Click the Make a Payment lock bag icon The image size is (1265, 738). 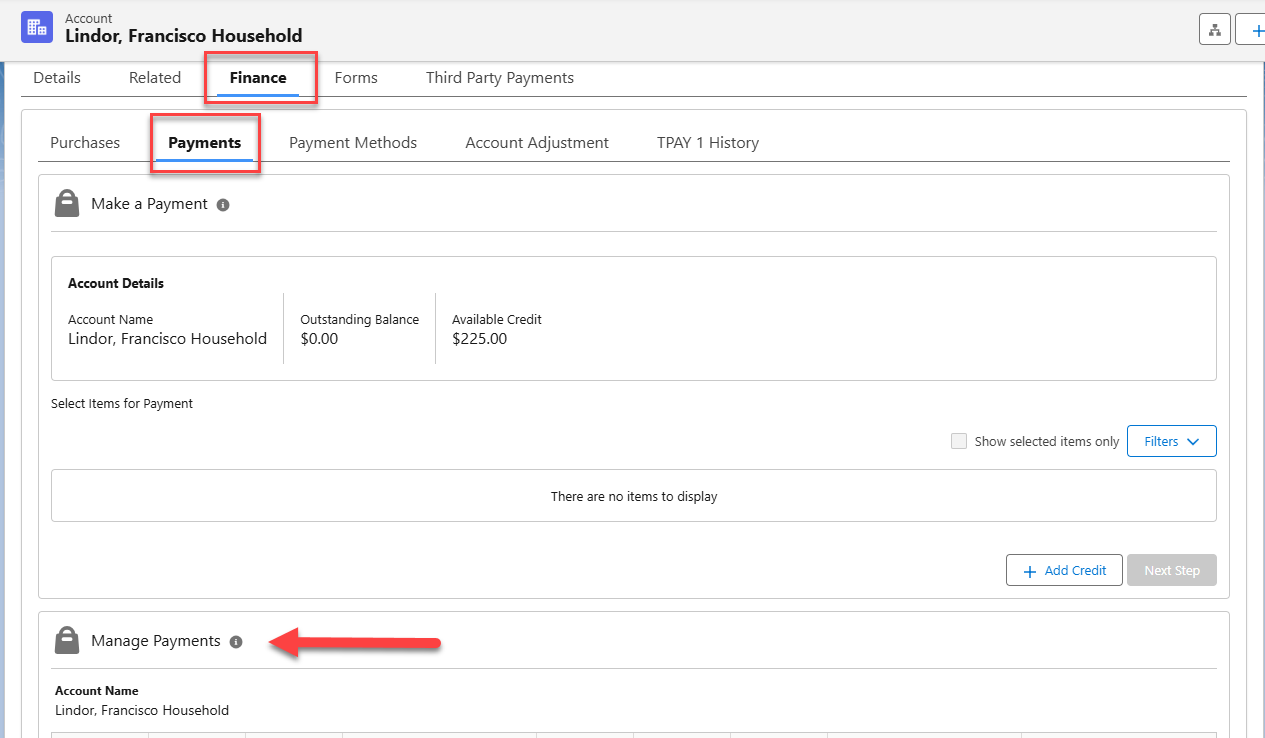(x=67, y=204)
